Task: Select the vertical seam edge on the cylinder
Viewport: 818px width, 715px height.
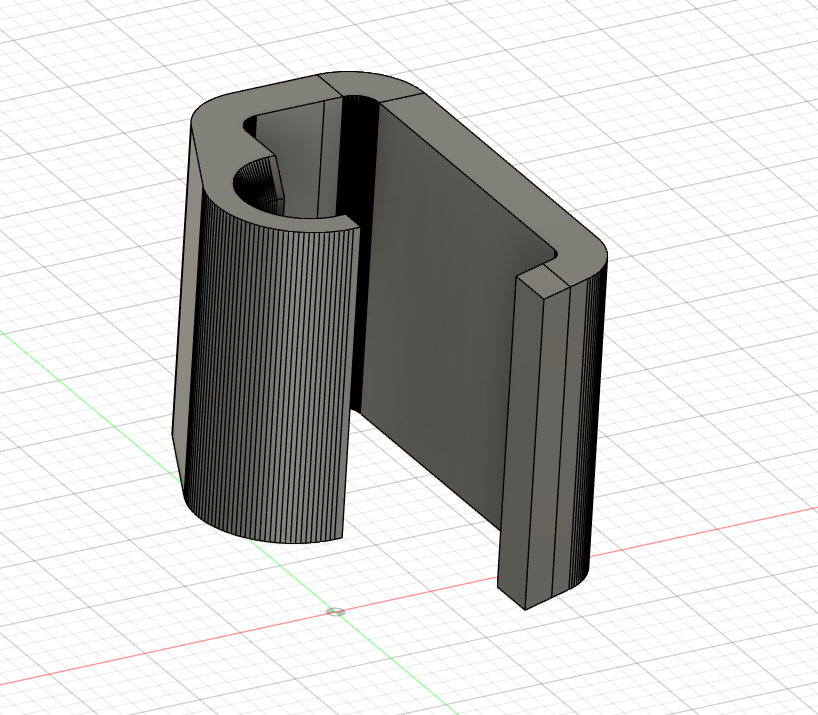Action: point(355,350)
